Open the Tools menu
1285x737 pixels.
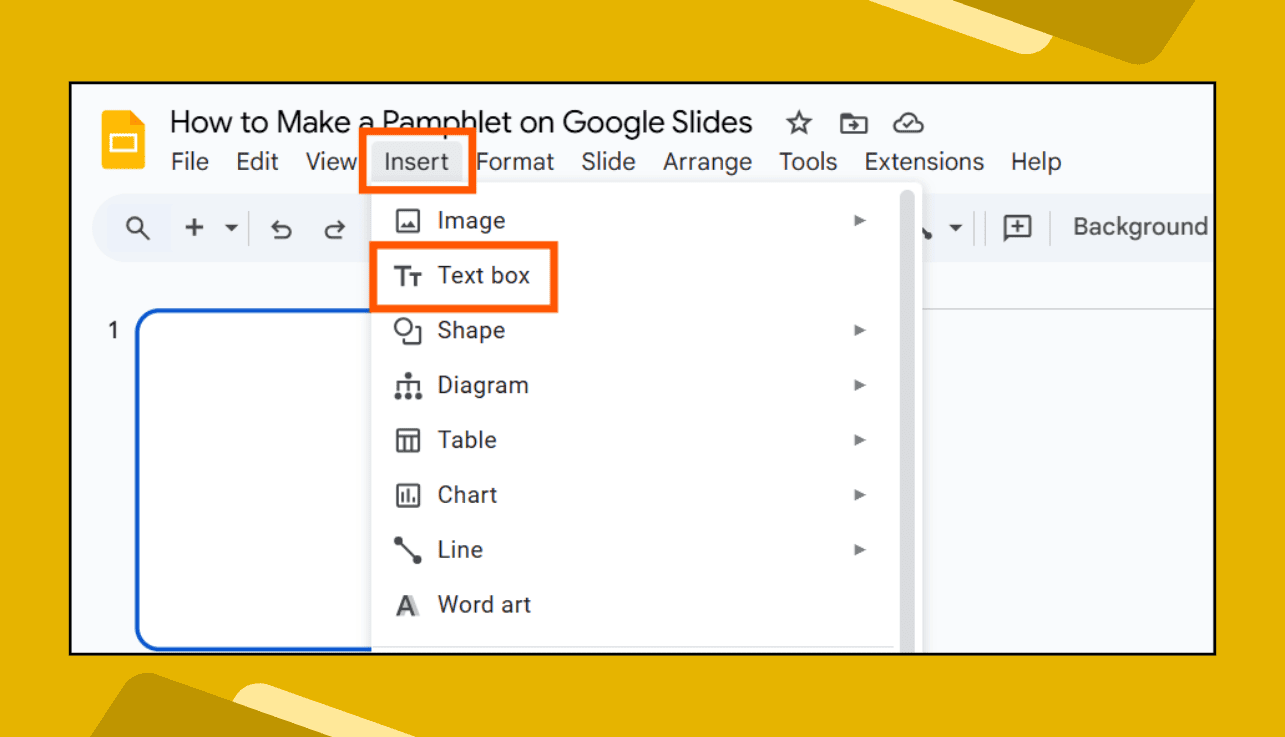point(808,161)
